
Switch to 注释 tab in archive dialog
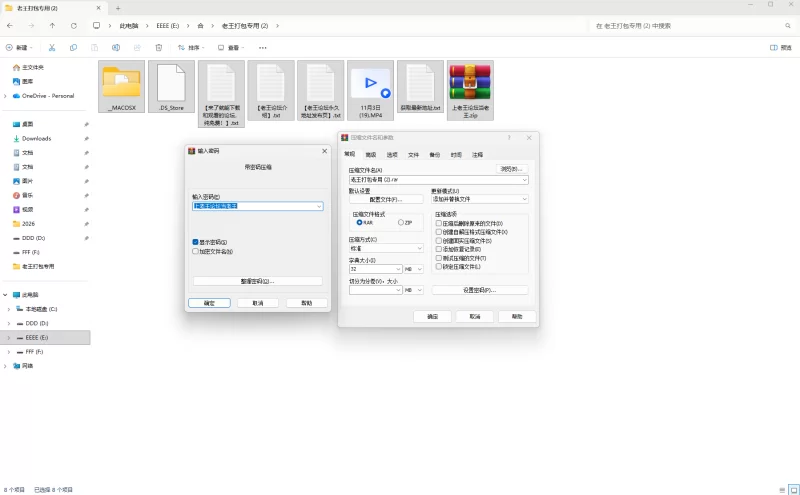pos(478,155)
